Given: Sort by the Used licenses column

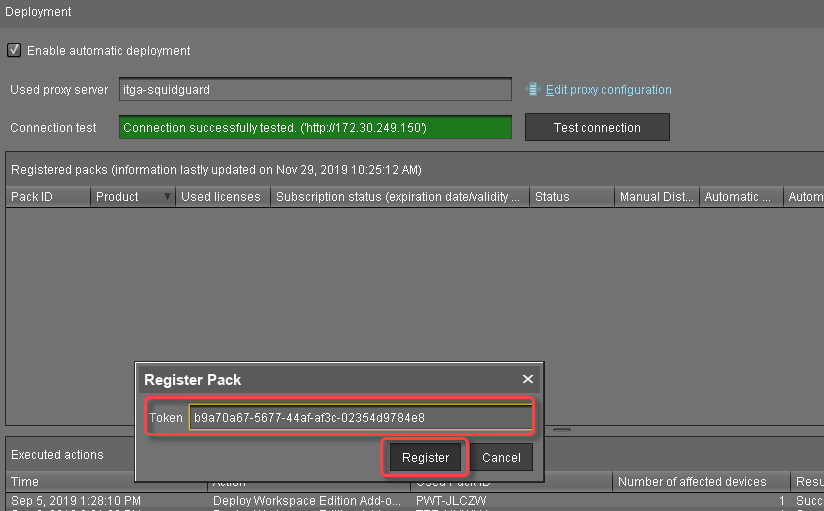Looking at the screenshot, I should pyautogui.click(x=220, y=197).
